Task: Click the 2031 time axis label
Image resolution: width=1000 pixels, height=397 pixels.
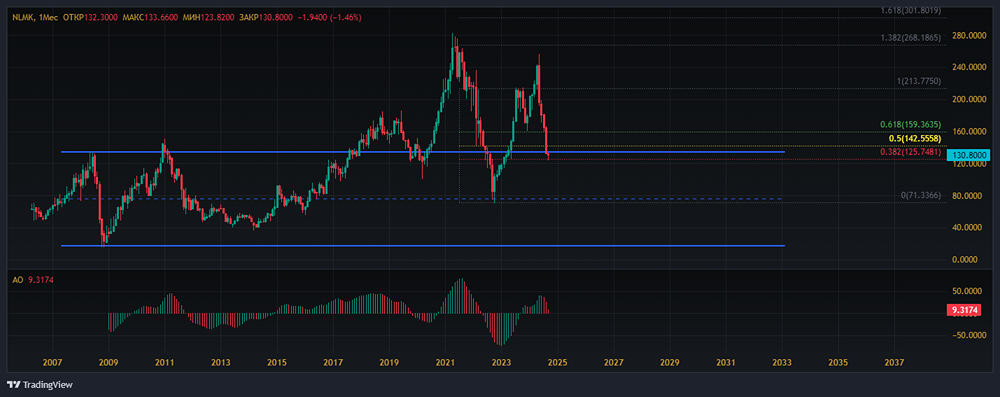Action: pyautogui.click(x=725, y=362)
